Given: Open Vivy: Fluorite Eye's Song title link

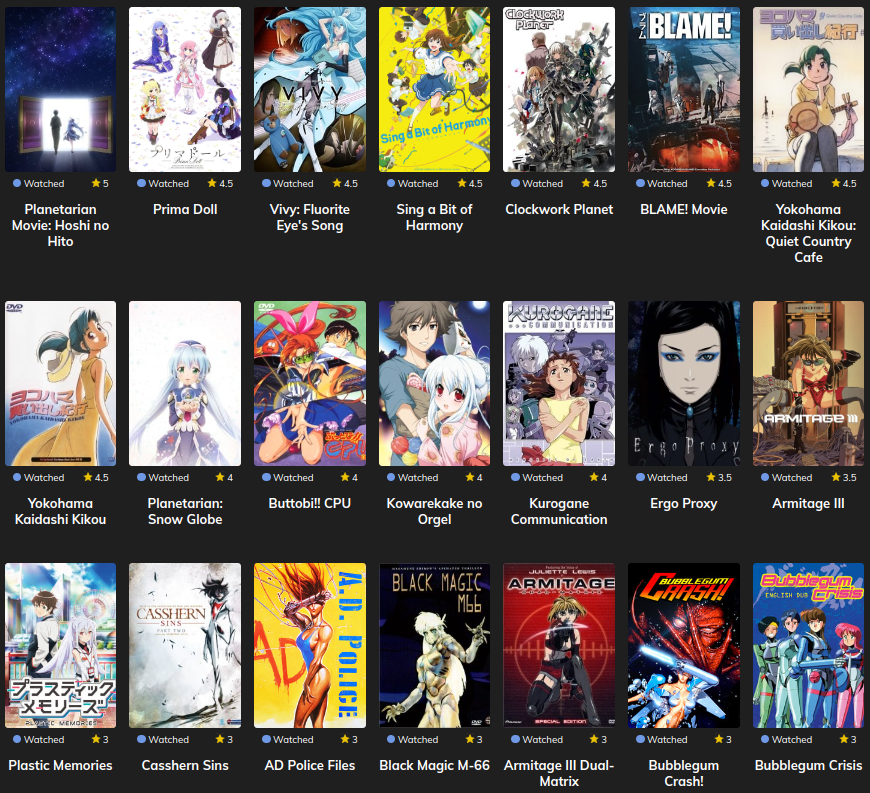Looking at the screenshot, I should 310,218.
